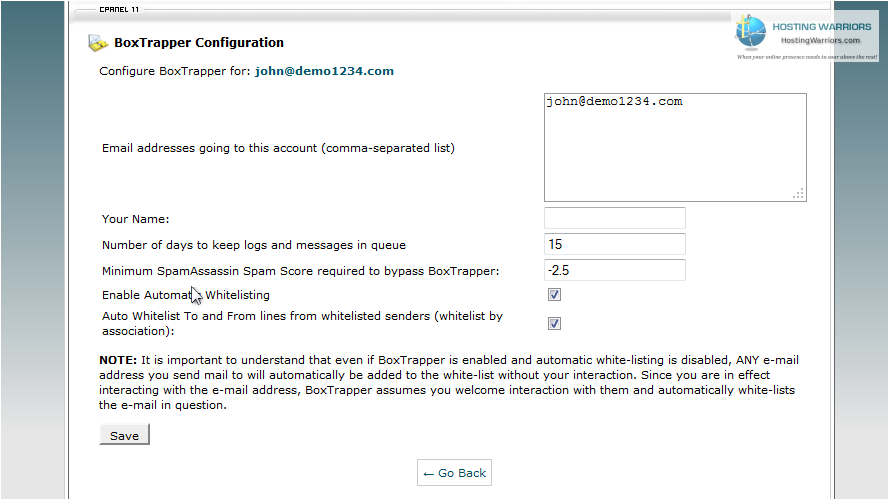
Task: Click the Auto Whitelist To and From label
Action: pos(302,324)
